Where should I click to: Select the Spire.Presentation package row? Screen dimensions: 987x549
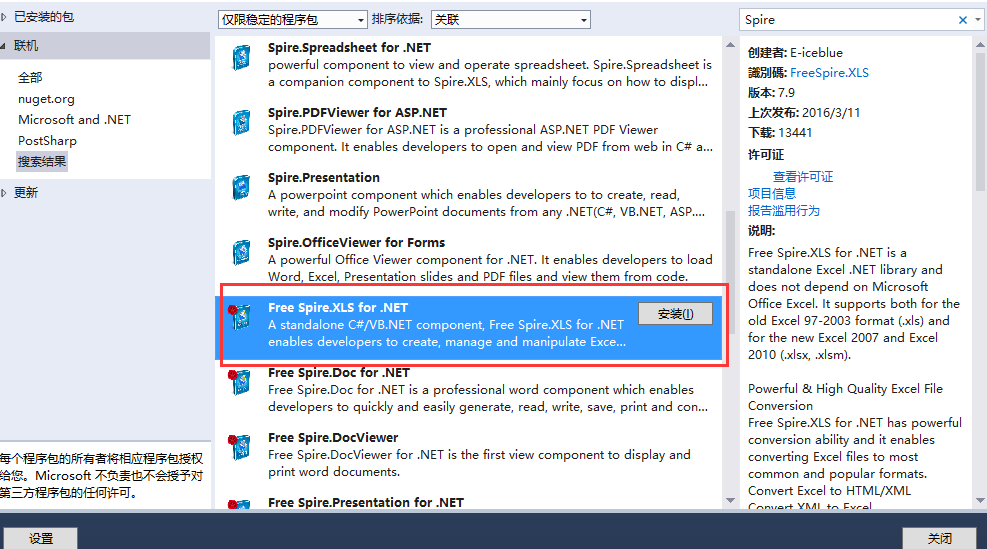click(469, 195)
